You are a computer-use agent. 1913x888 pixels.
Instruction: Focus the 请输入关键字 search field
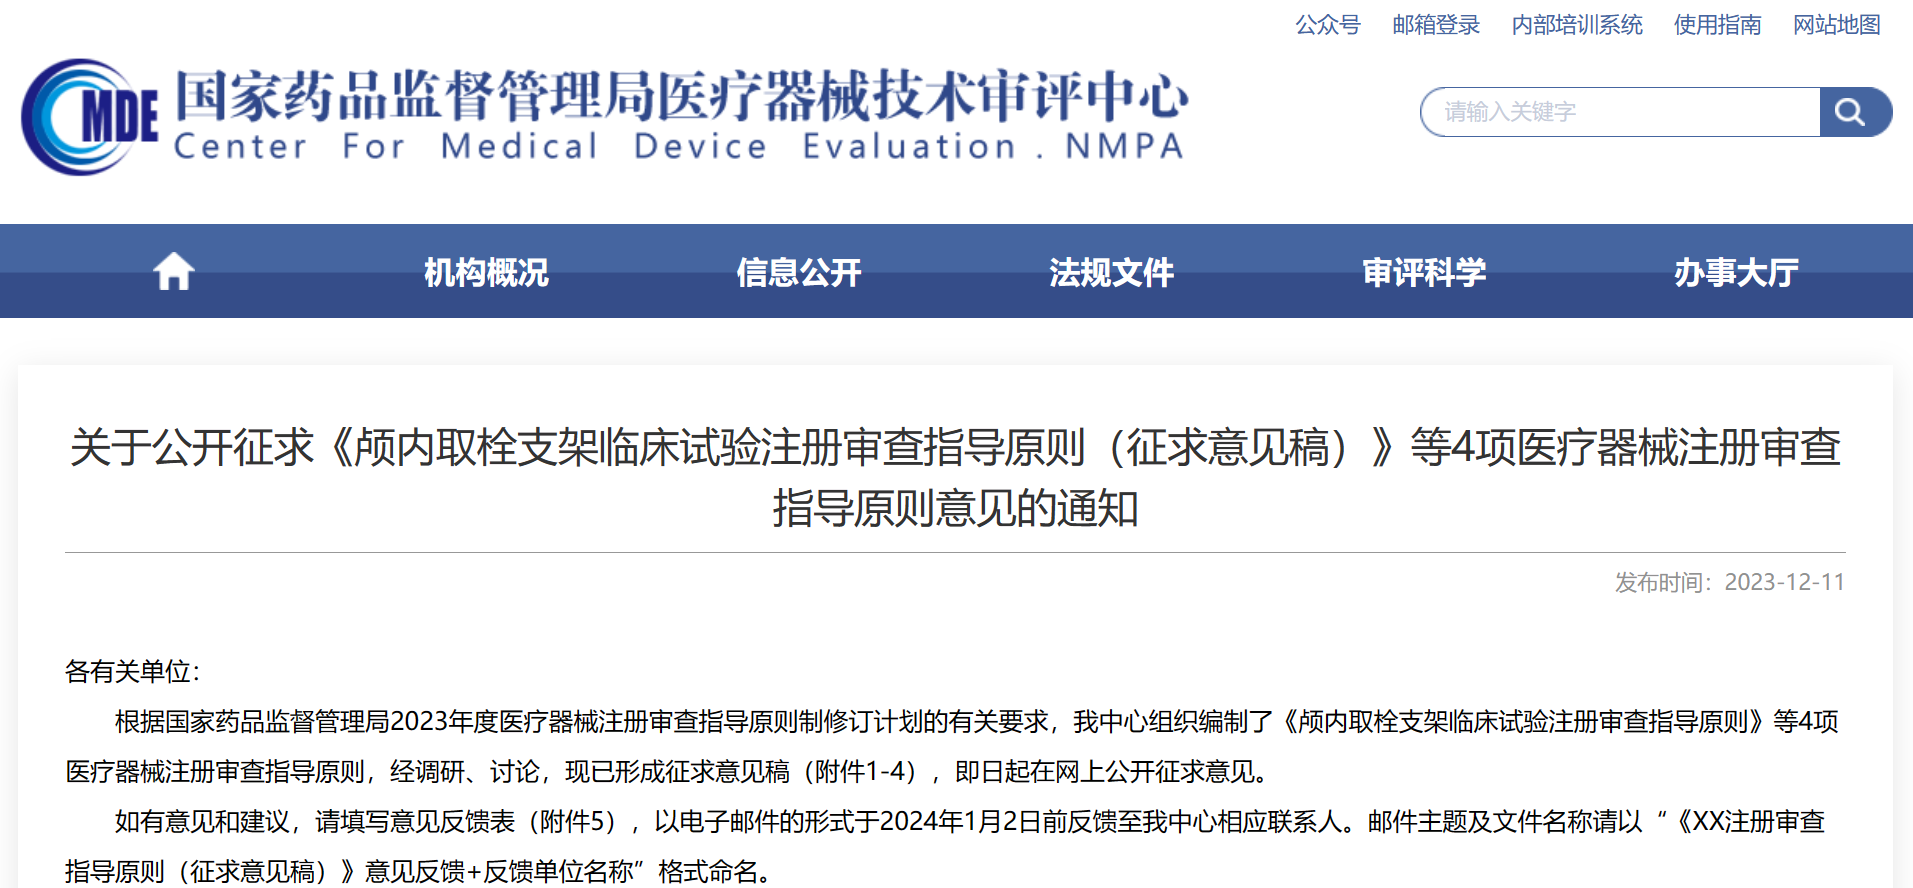tap(1620, 112)
